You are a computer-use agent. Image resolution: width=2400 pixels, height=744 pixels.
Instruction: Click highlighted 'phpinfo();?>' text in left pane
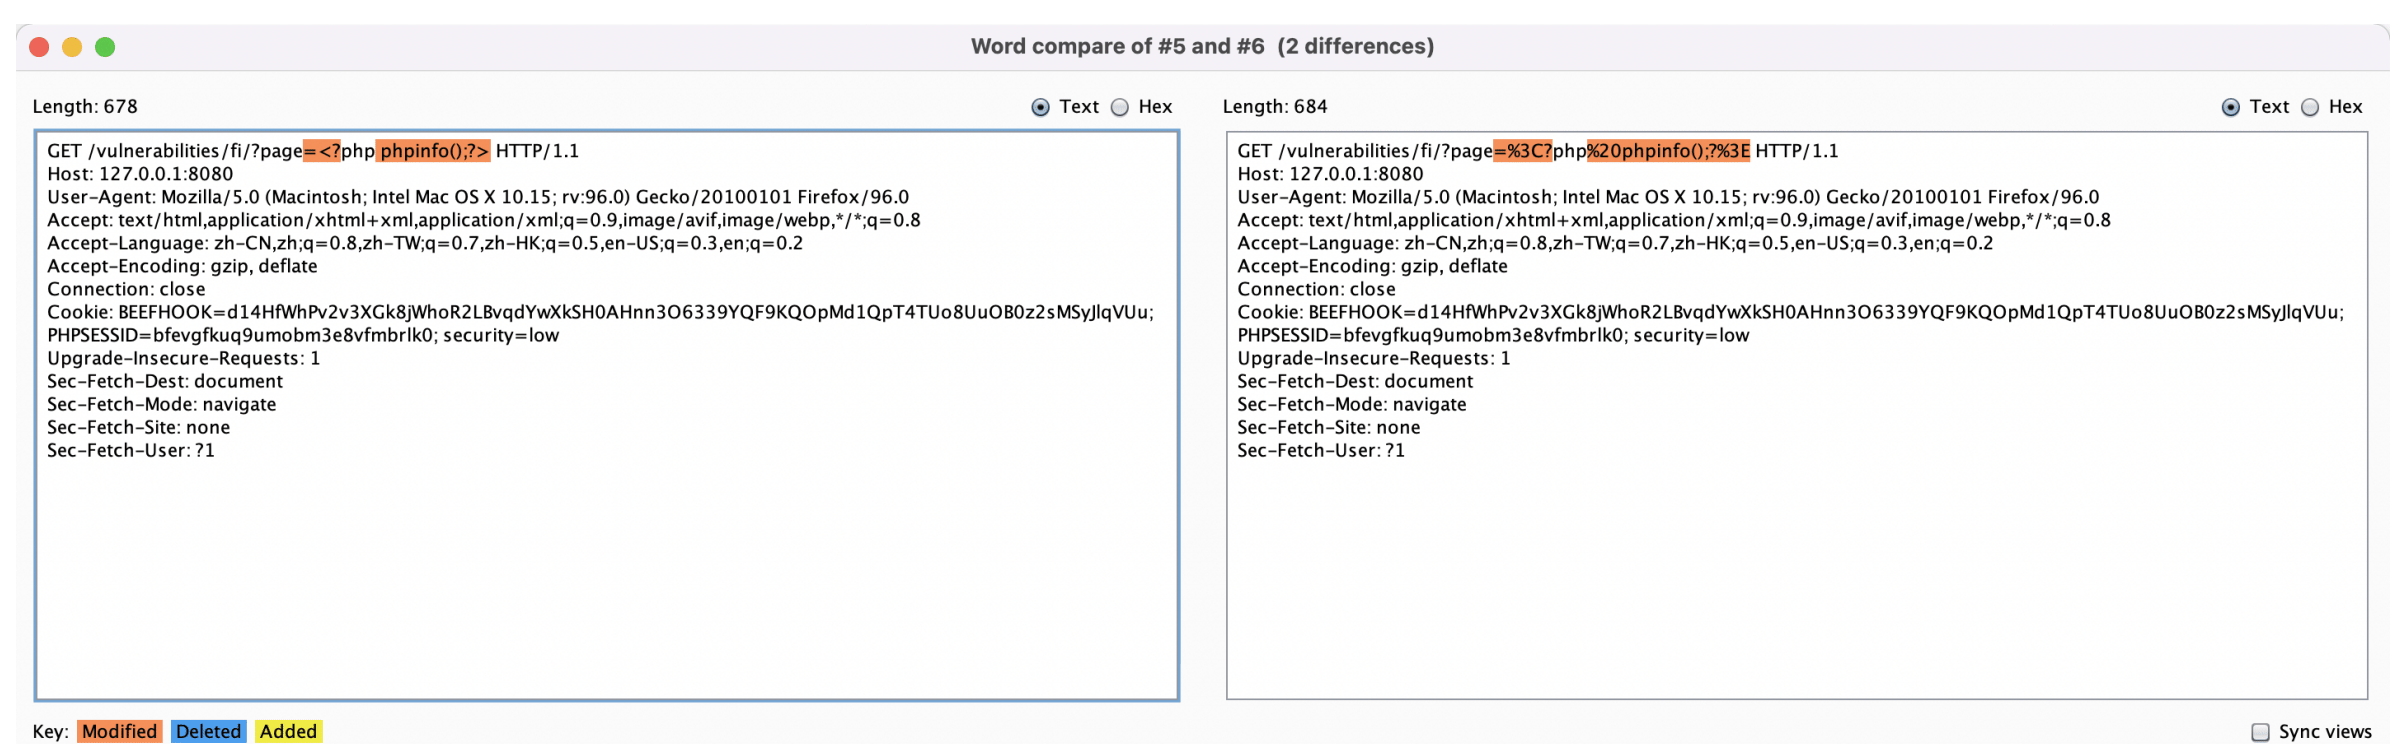coord(434,151)
